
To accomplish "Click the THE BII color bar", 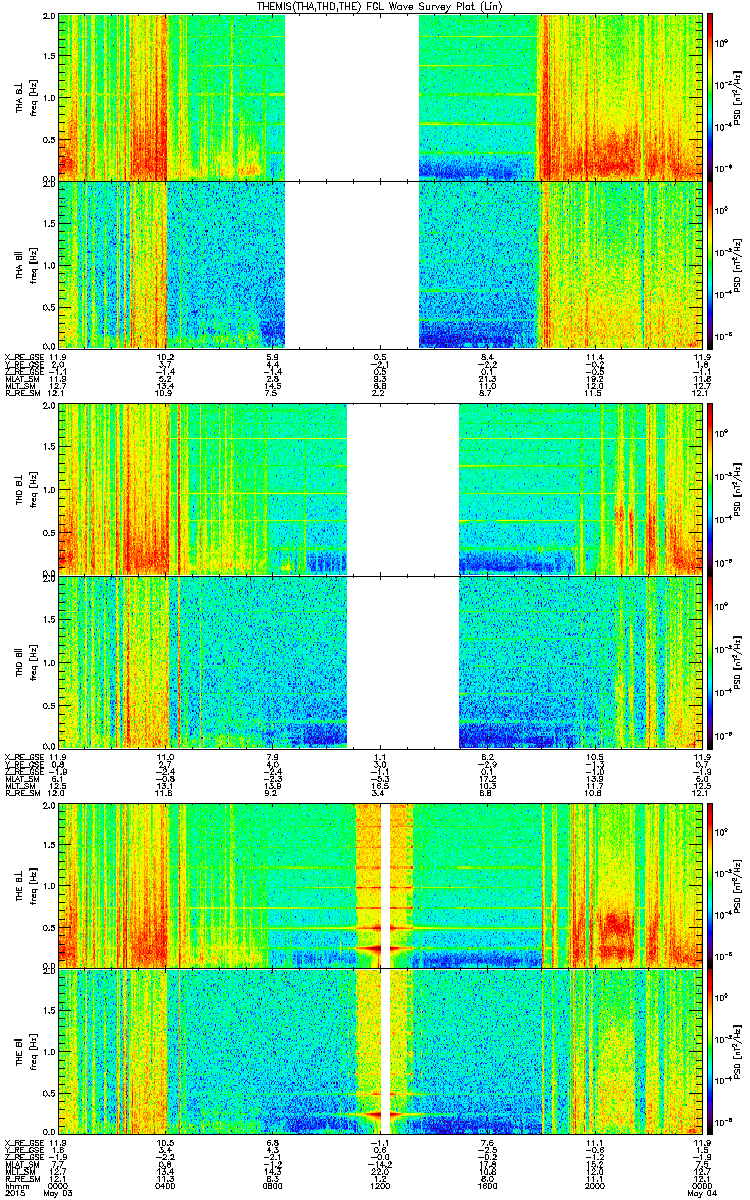I will click(x=710, y=1051).
